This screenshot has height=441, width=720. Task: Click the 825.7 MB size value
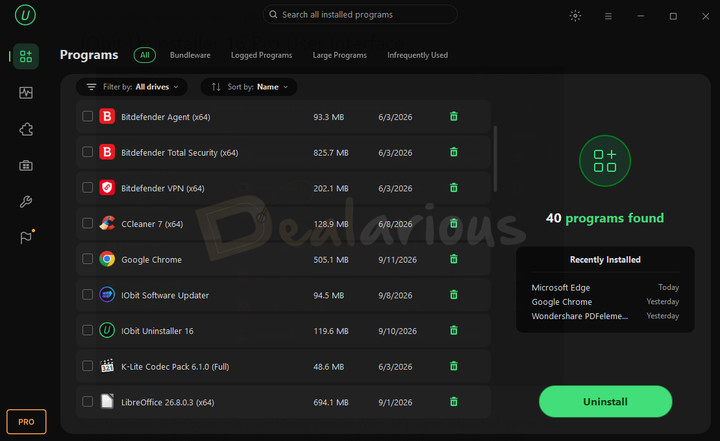(x=331, y=153)
